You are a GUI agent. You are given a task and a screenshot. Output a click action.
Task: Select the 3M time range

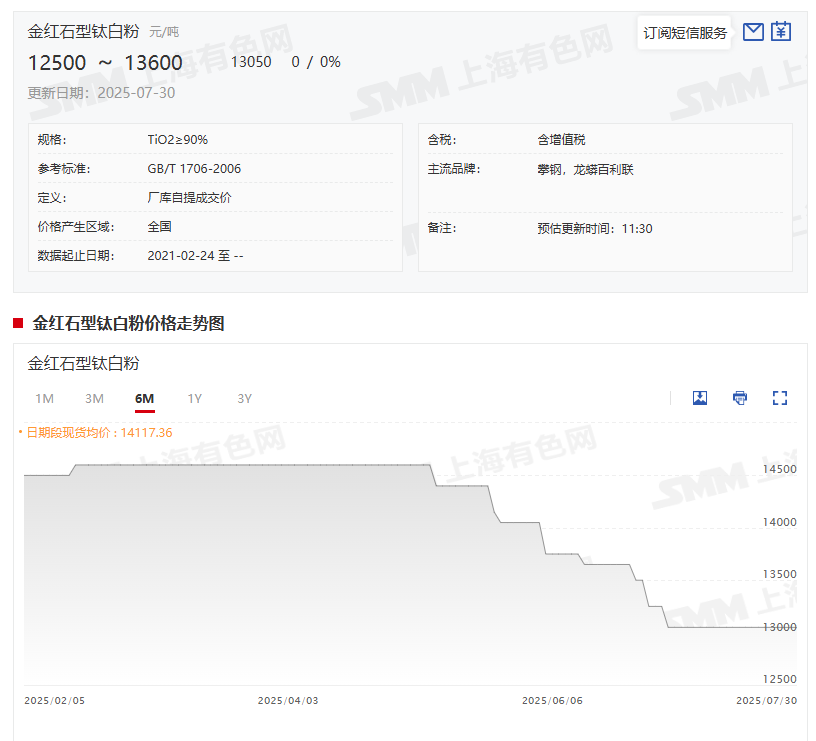(94, 399)
